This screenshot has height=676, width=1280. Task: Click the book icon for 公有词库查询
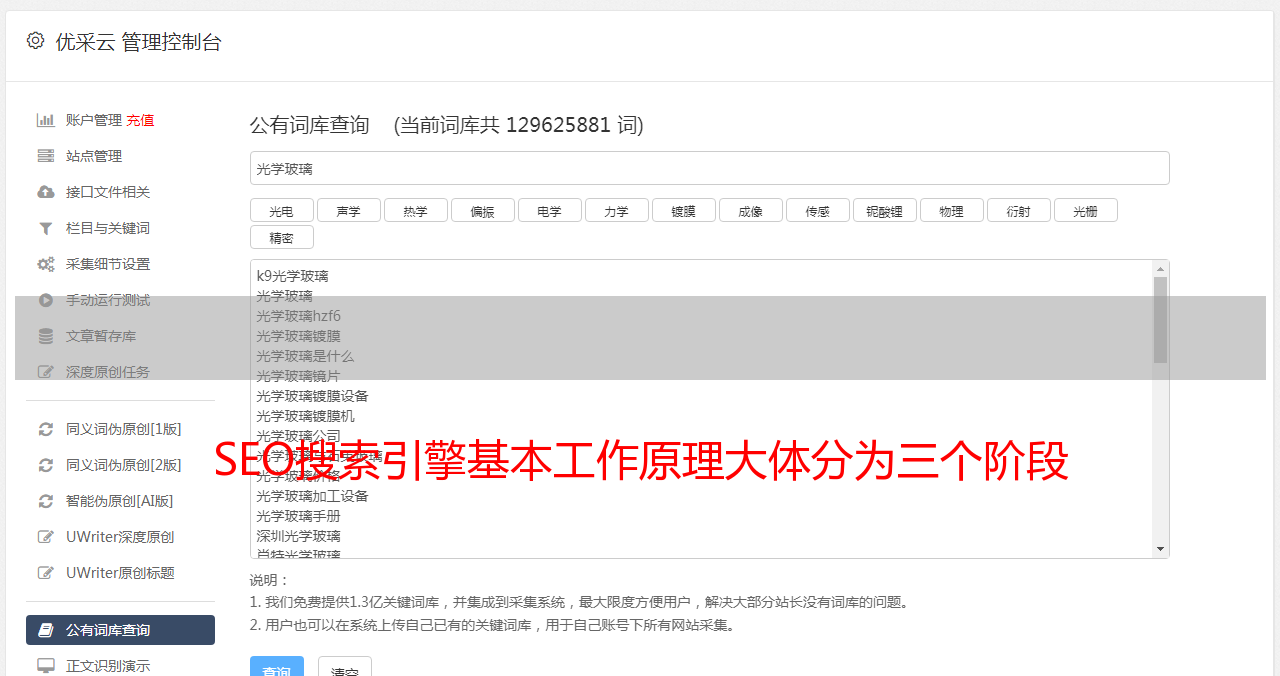(x=46, y=630)
